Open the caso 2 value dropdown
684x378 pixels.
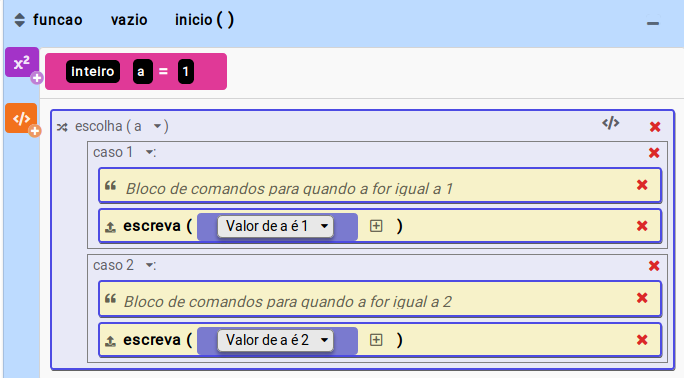pos(149,265)
